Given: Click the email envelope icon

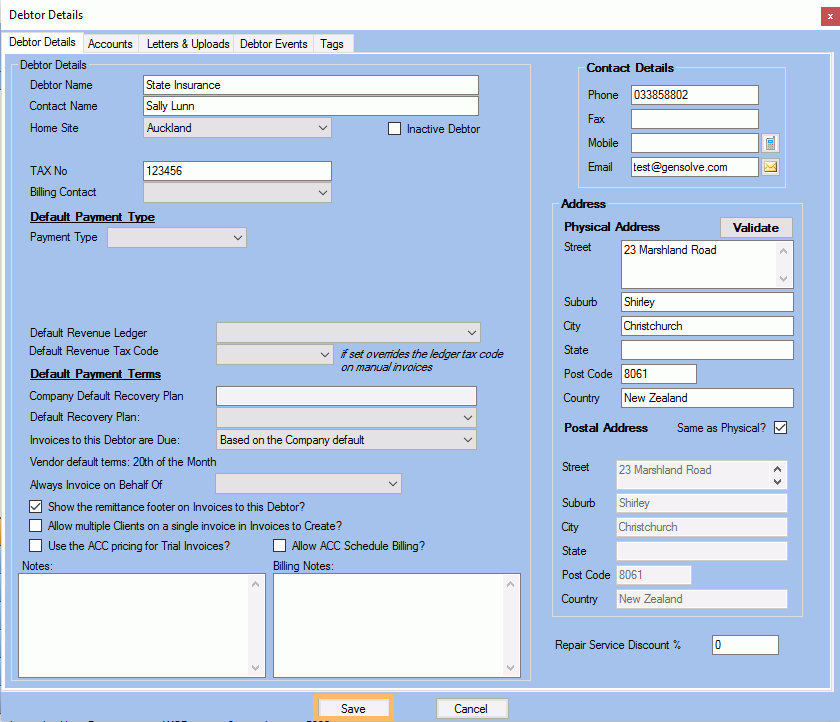Looking at the screenshot, I should coord(770,167).
